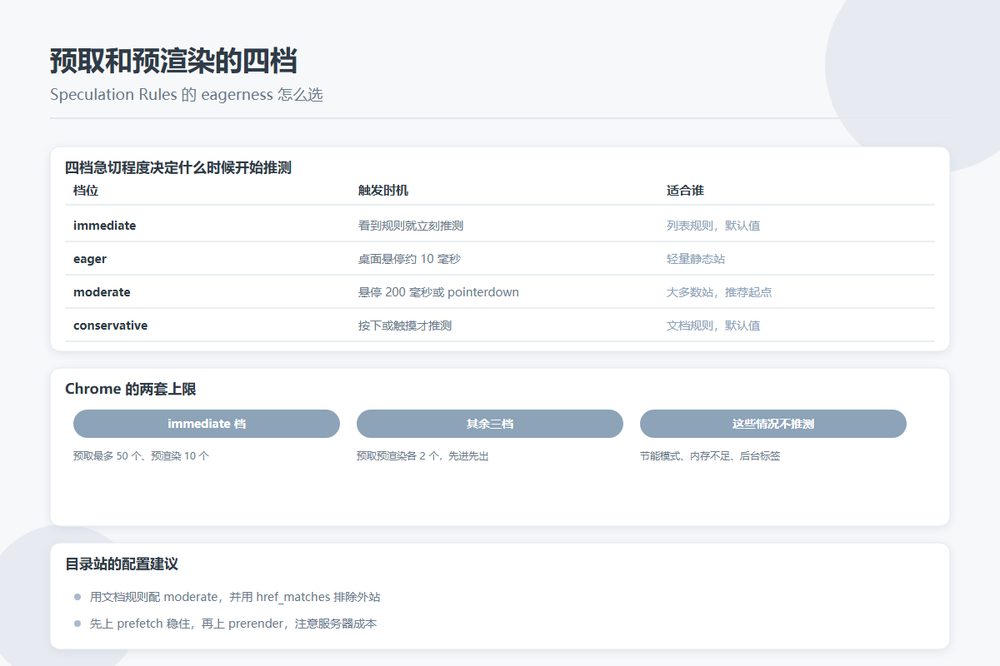Click bullet "先上 prefetch 稳住，再上 prerender，注意服务器成本"
Viewport: 1000px width, 666px height.
tap(233, 623)
